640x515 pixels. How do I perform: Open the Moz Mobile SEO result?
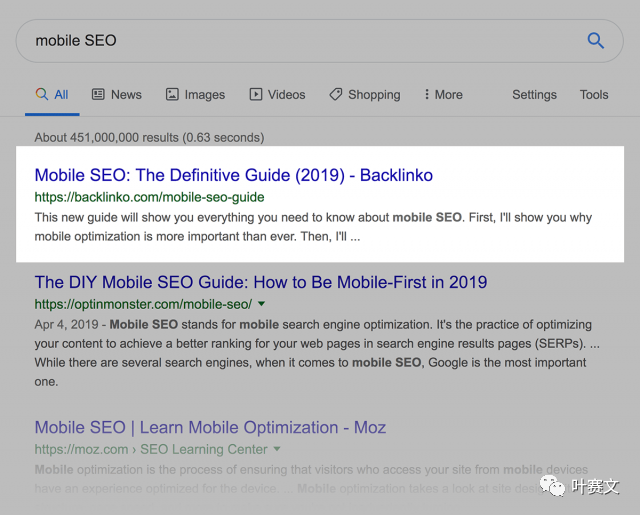pyautogui.click(x=210, y=427)
